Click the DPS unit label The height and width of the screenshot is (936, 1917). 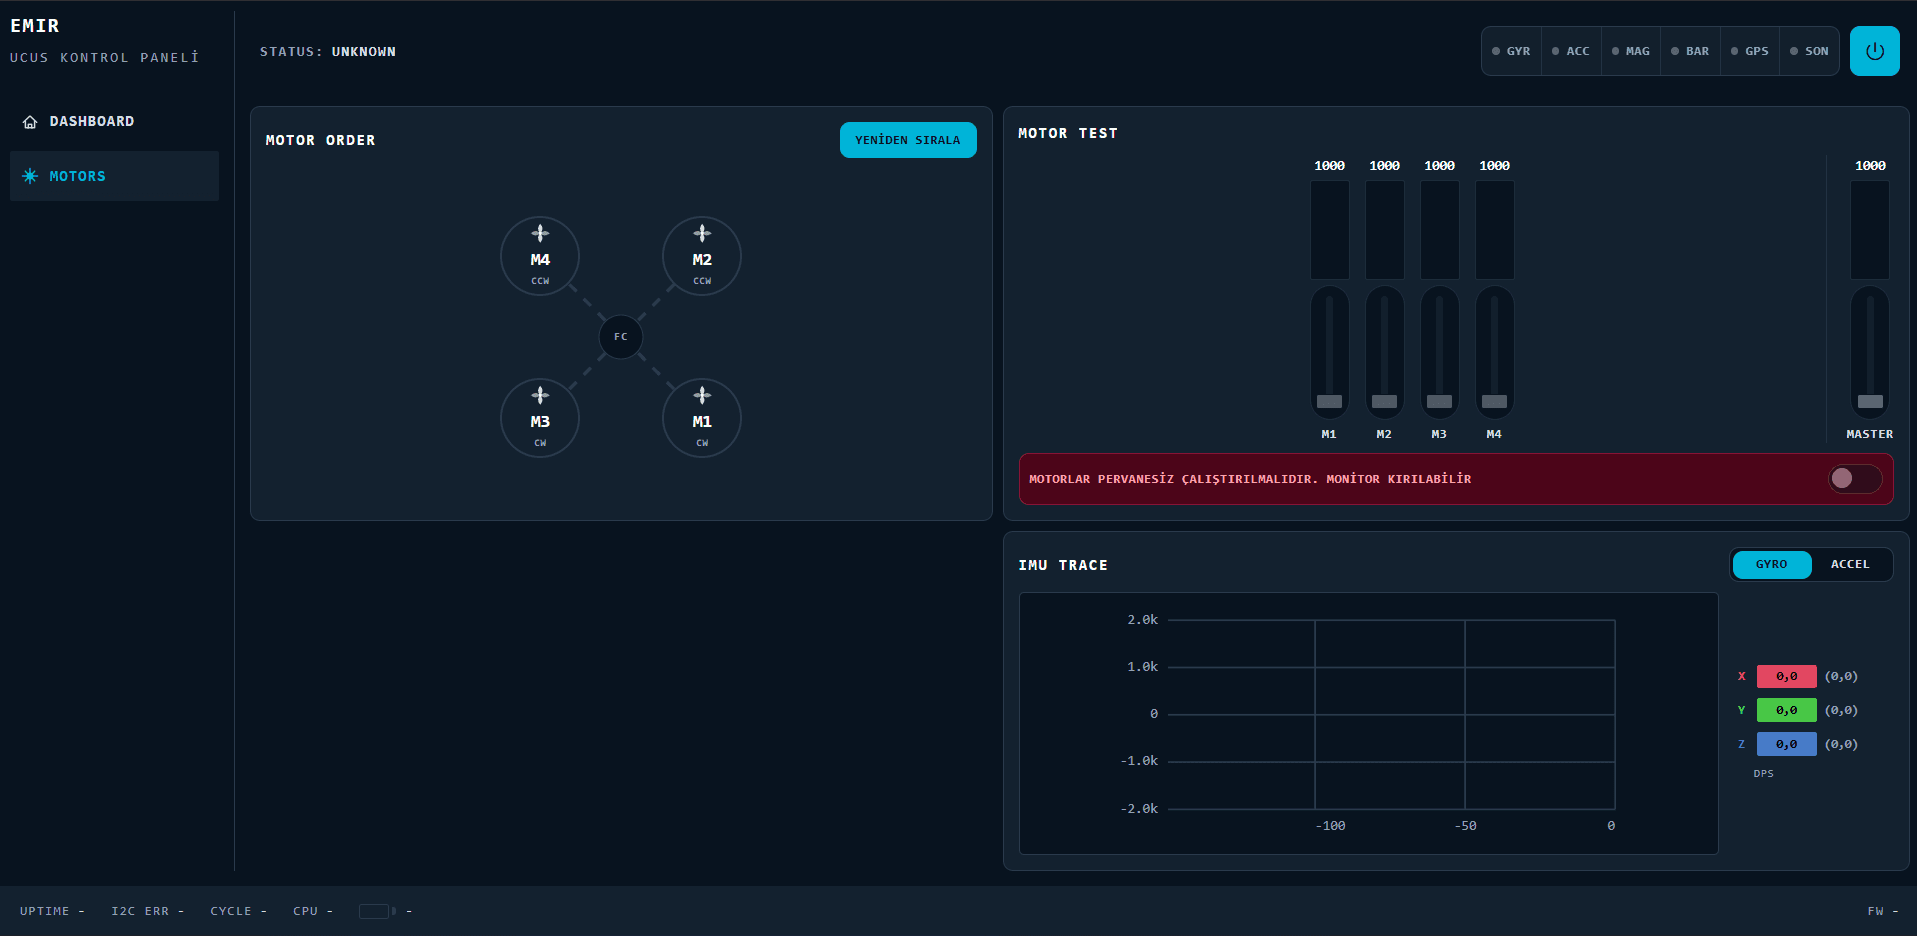(1763, 774)
